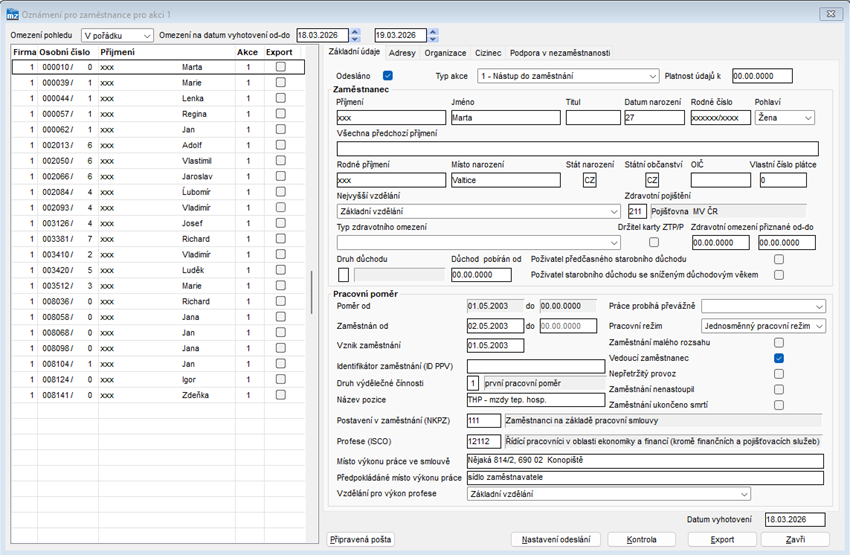Click the Druh důchodu code box

(x=343, y=275)
